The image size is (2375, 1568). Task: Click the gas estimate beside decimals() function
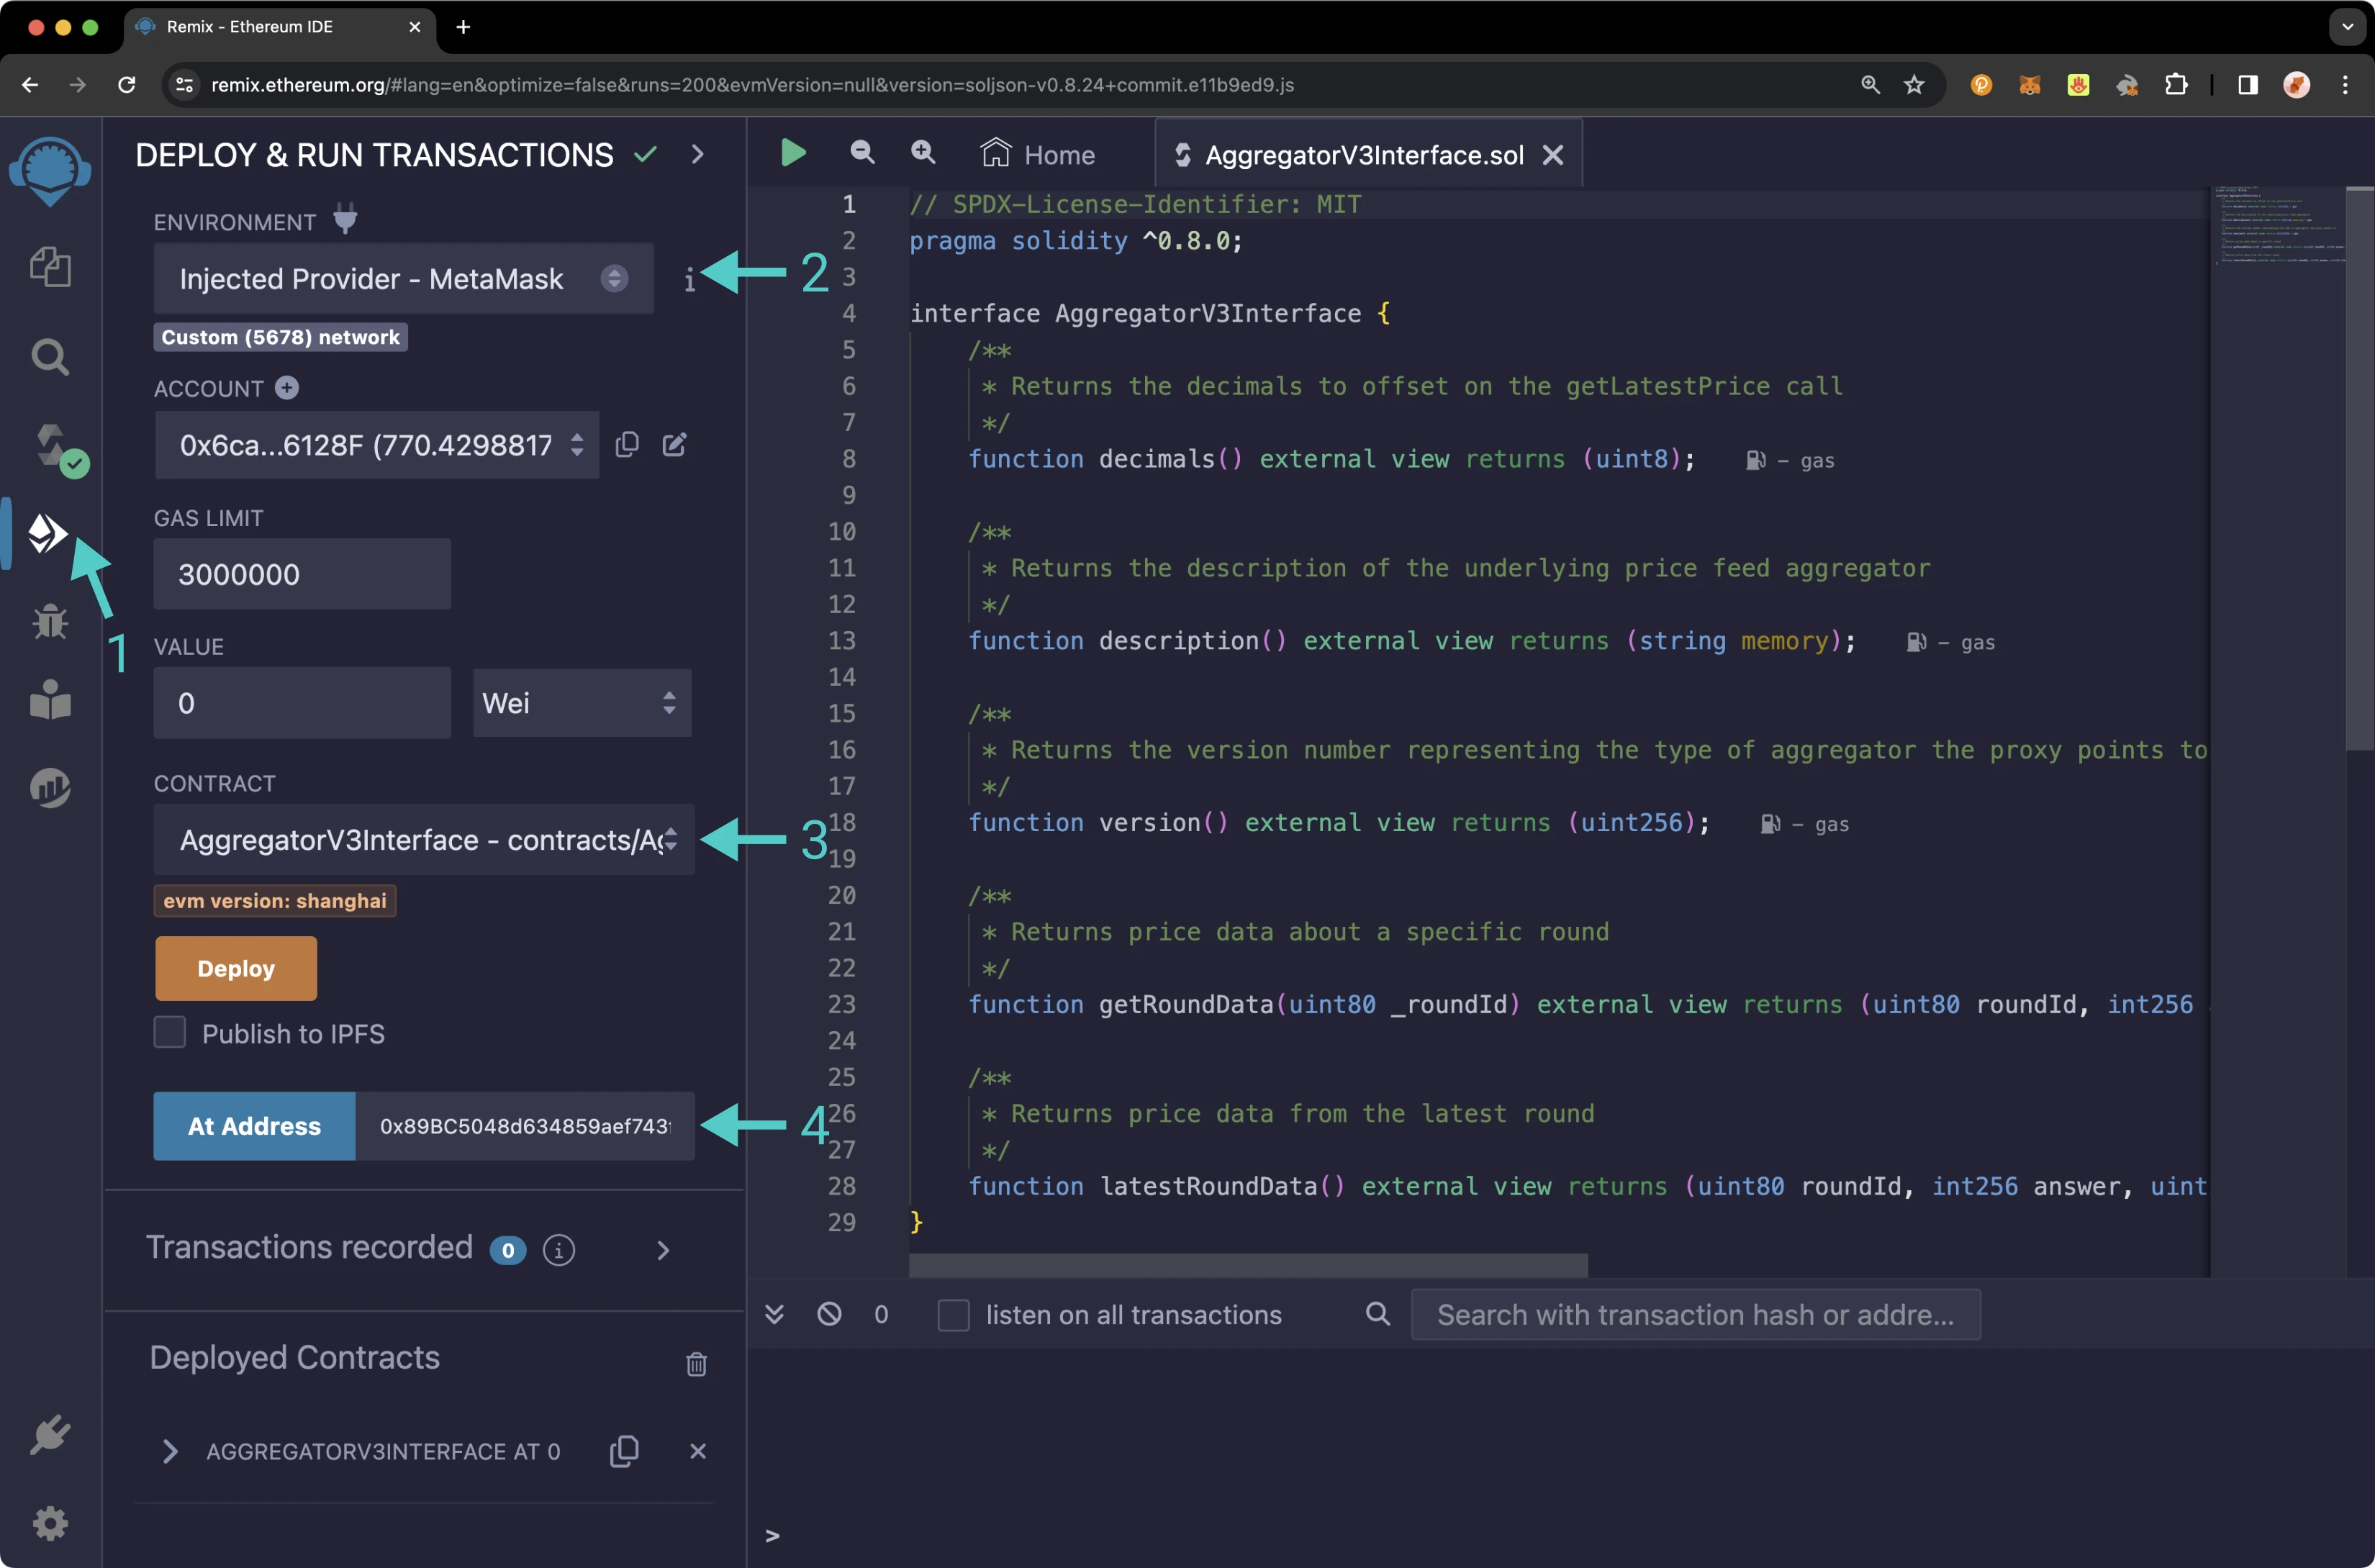[x=1791, y=460]
